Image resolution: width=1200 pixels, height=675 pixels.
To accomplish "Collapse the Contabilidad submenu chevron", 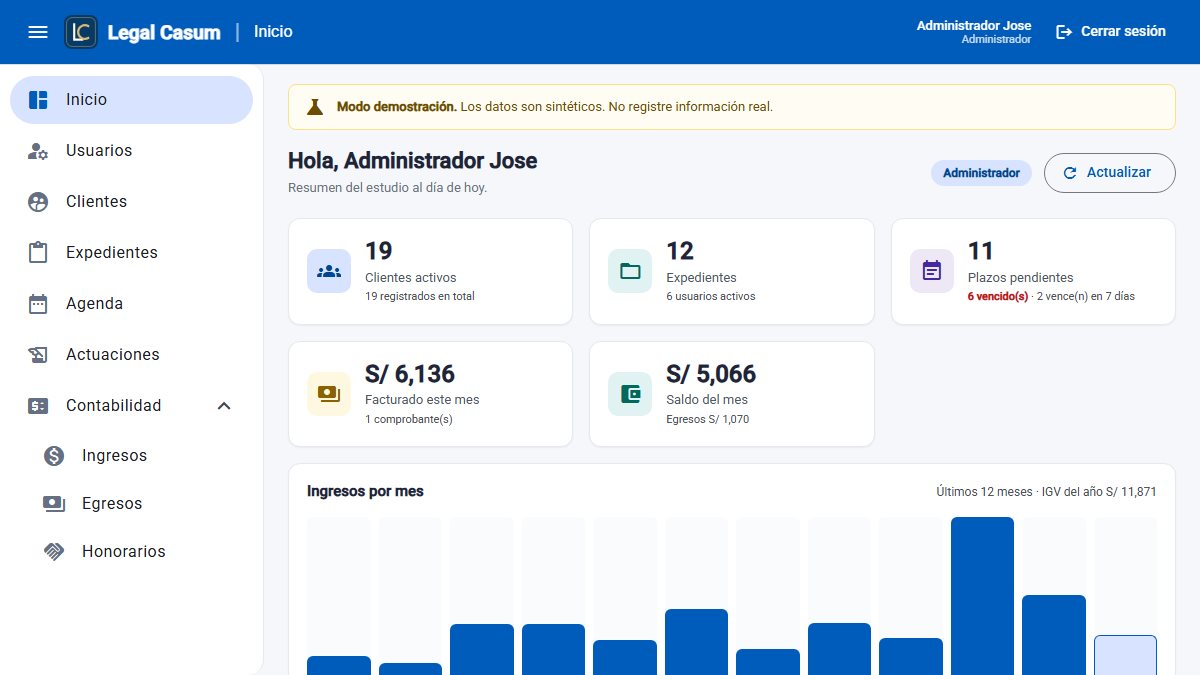I will 224,406.
